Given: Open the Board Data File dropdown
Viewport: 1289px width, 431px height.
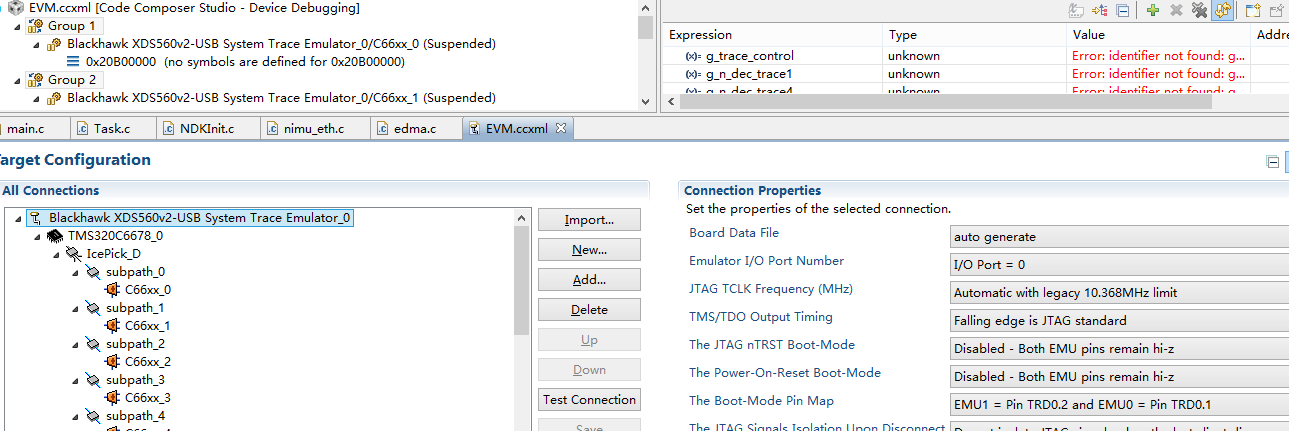Looking at the screenshot, I should tap(1118, 237).
